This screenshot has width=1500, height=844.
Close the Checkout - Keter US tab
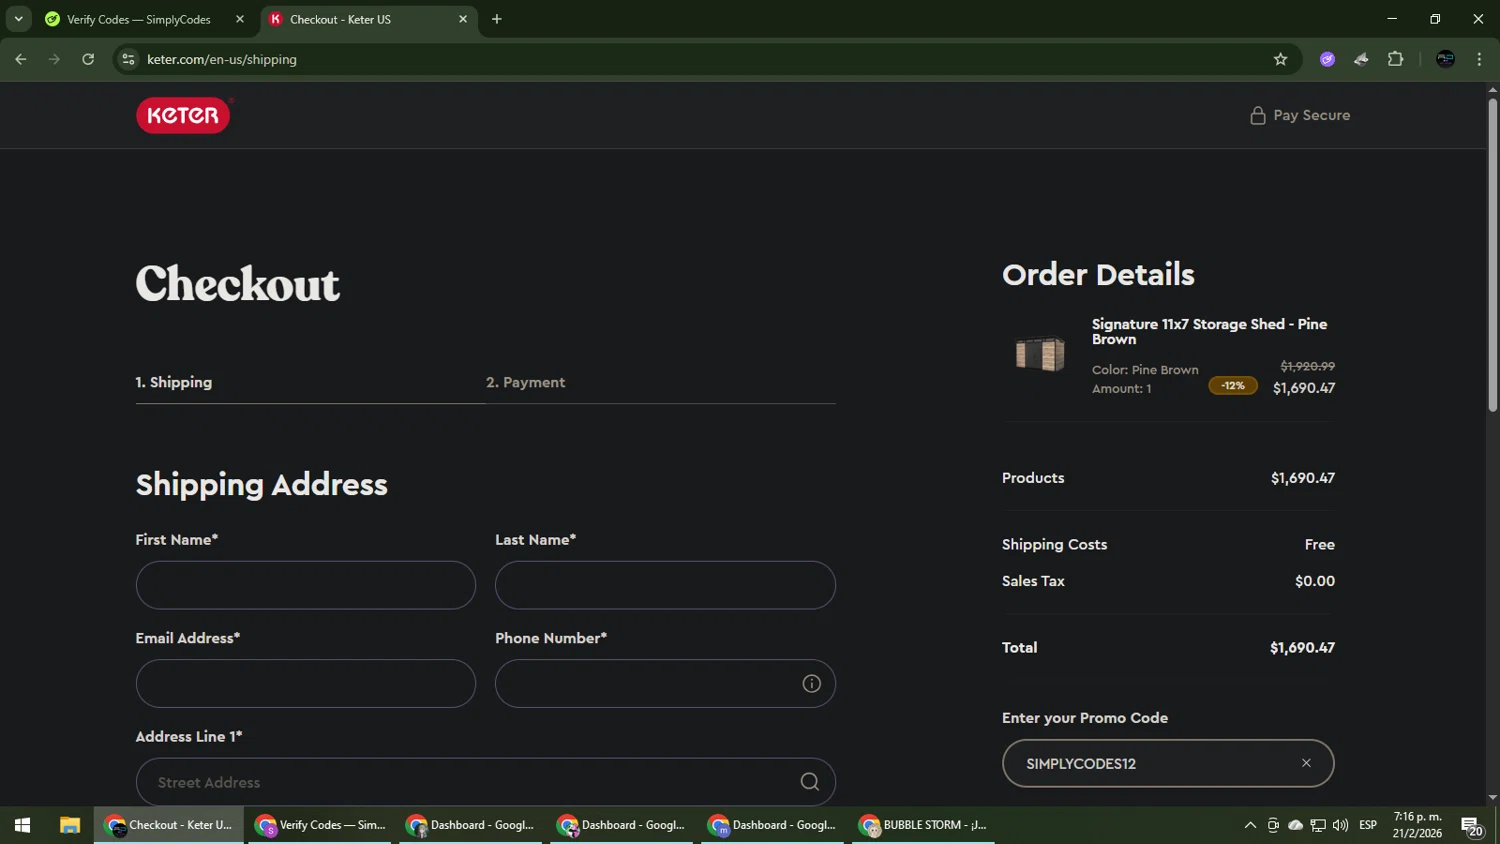click(x=463, y=19)
